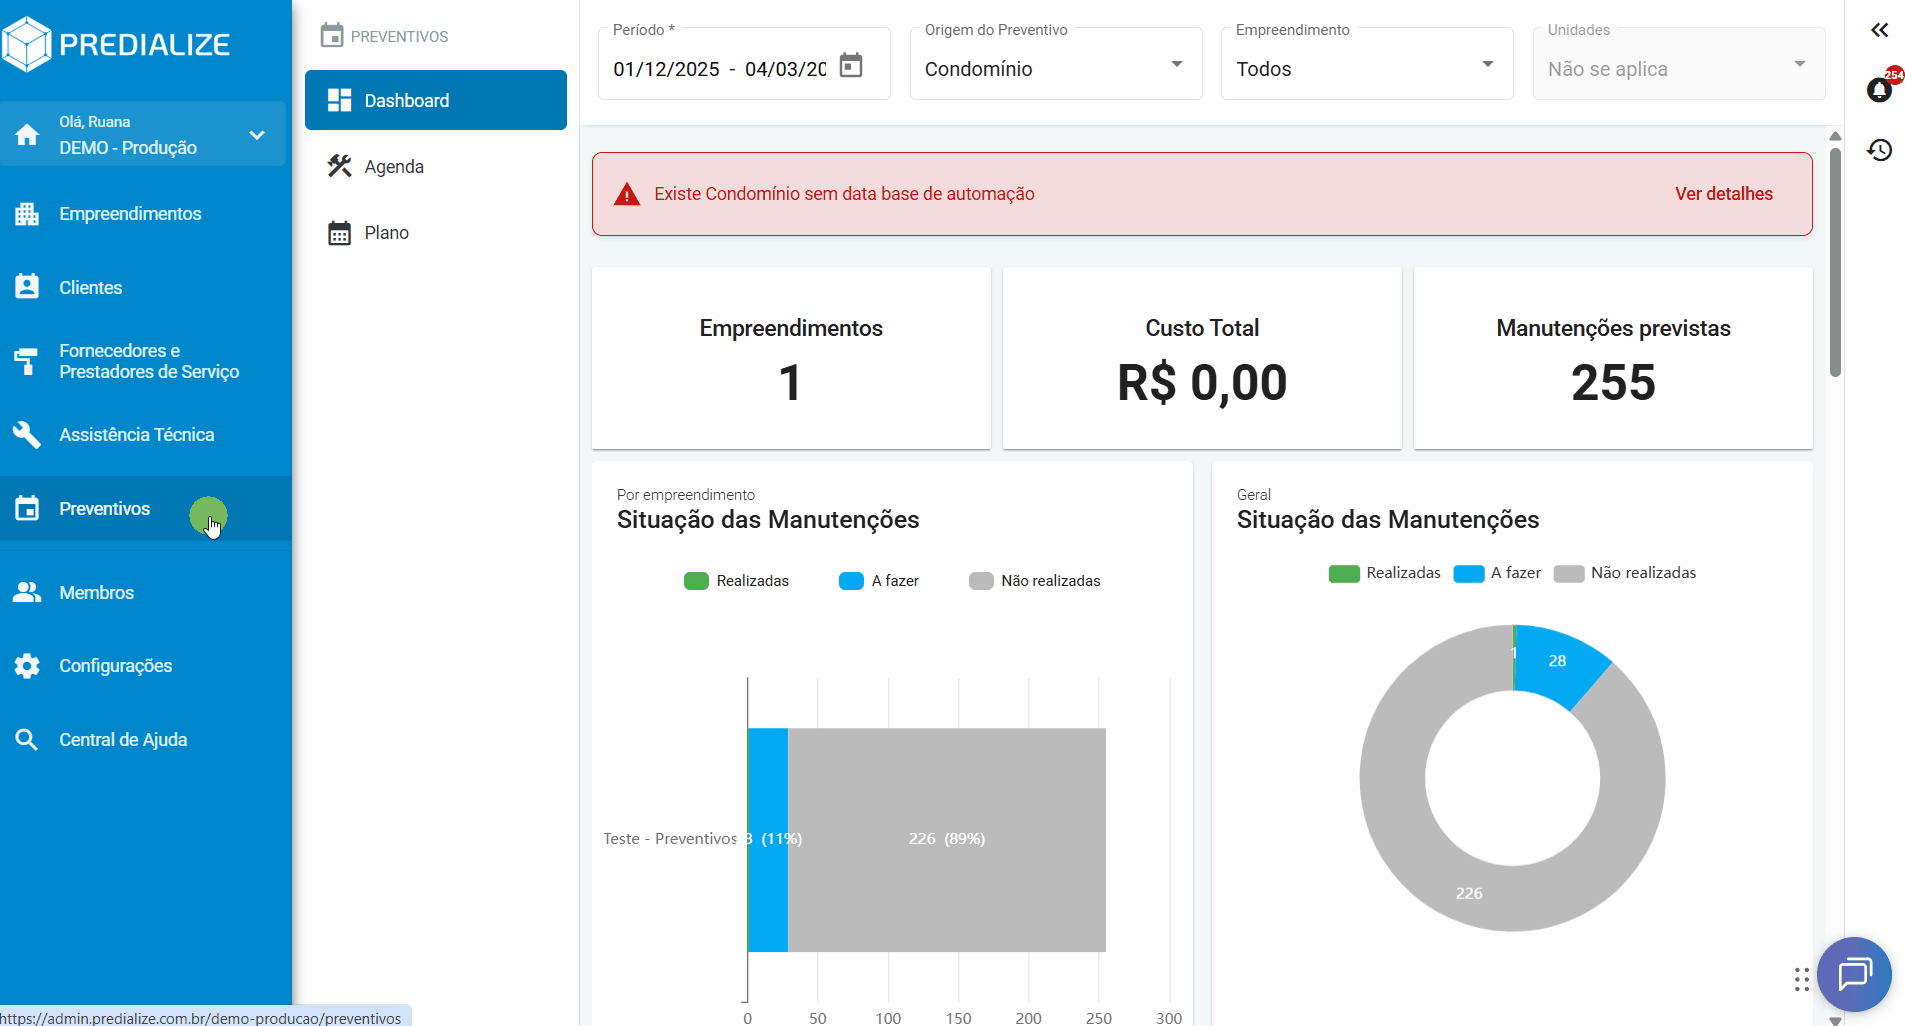Collapse the DEMO - Produção account chevron

257,134
